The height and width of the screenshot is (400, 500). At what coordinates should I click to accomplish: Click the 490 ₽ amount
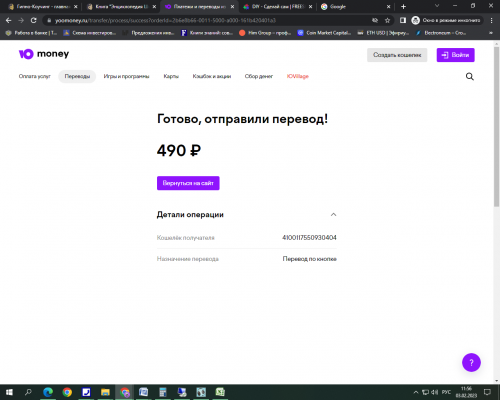coord(179,151)
